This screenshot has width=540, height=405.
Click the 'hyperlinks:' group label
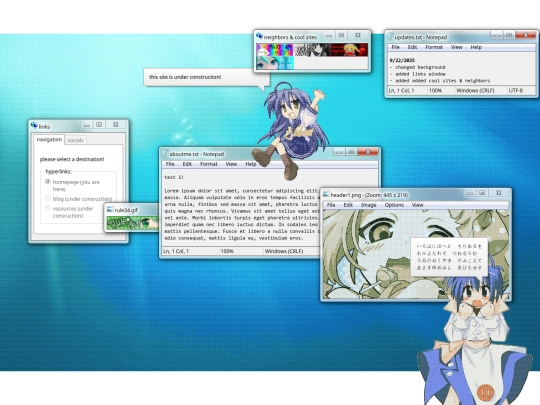(x=58, y=171)
